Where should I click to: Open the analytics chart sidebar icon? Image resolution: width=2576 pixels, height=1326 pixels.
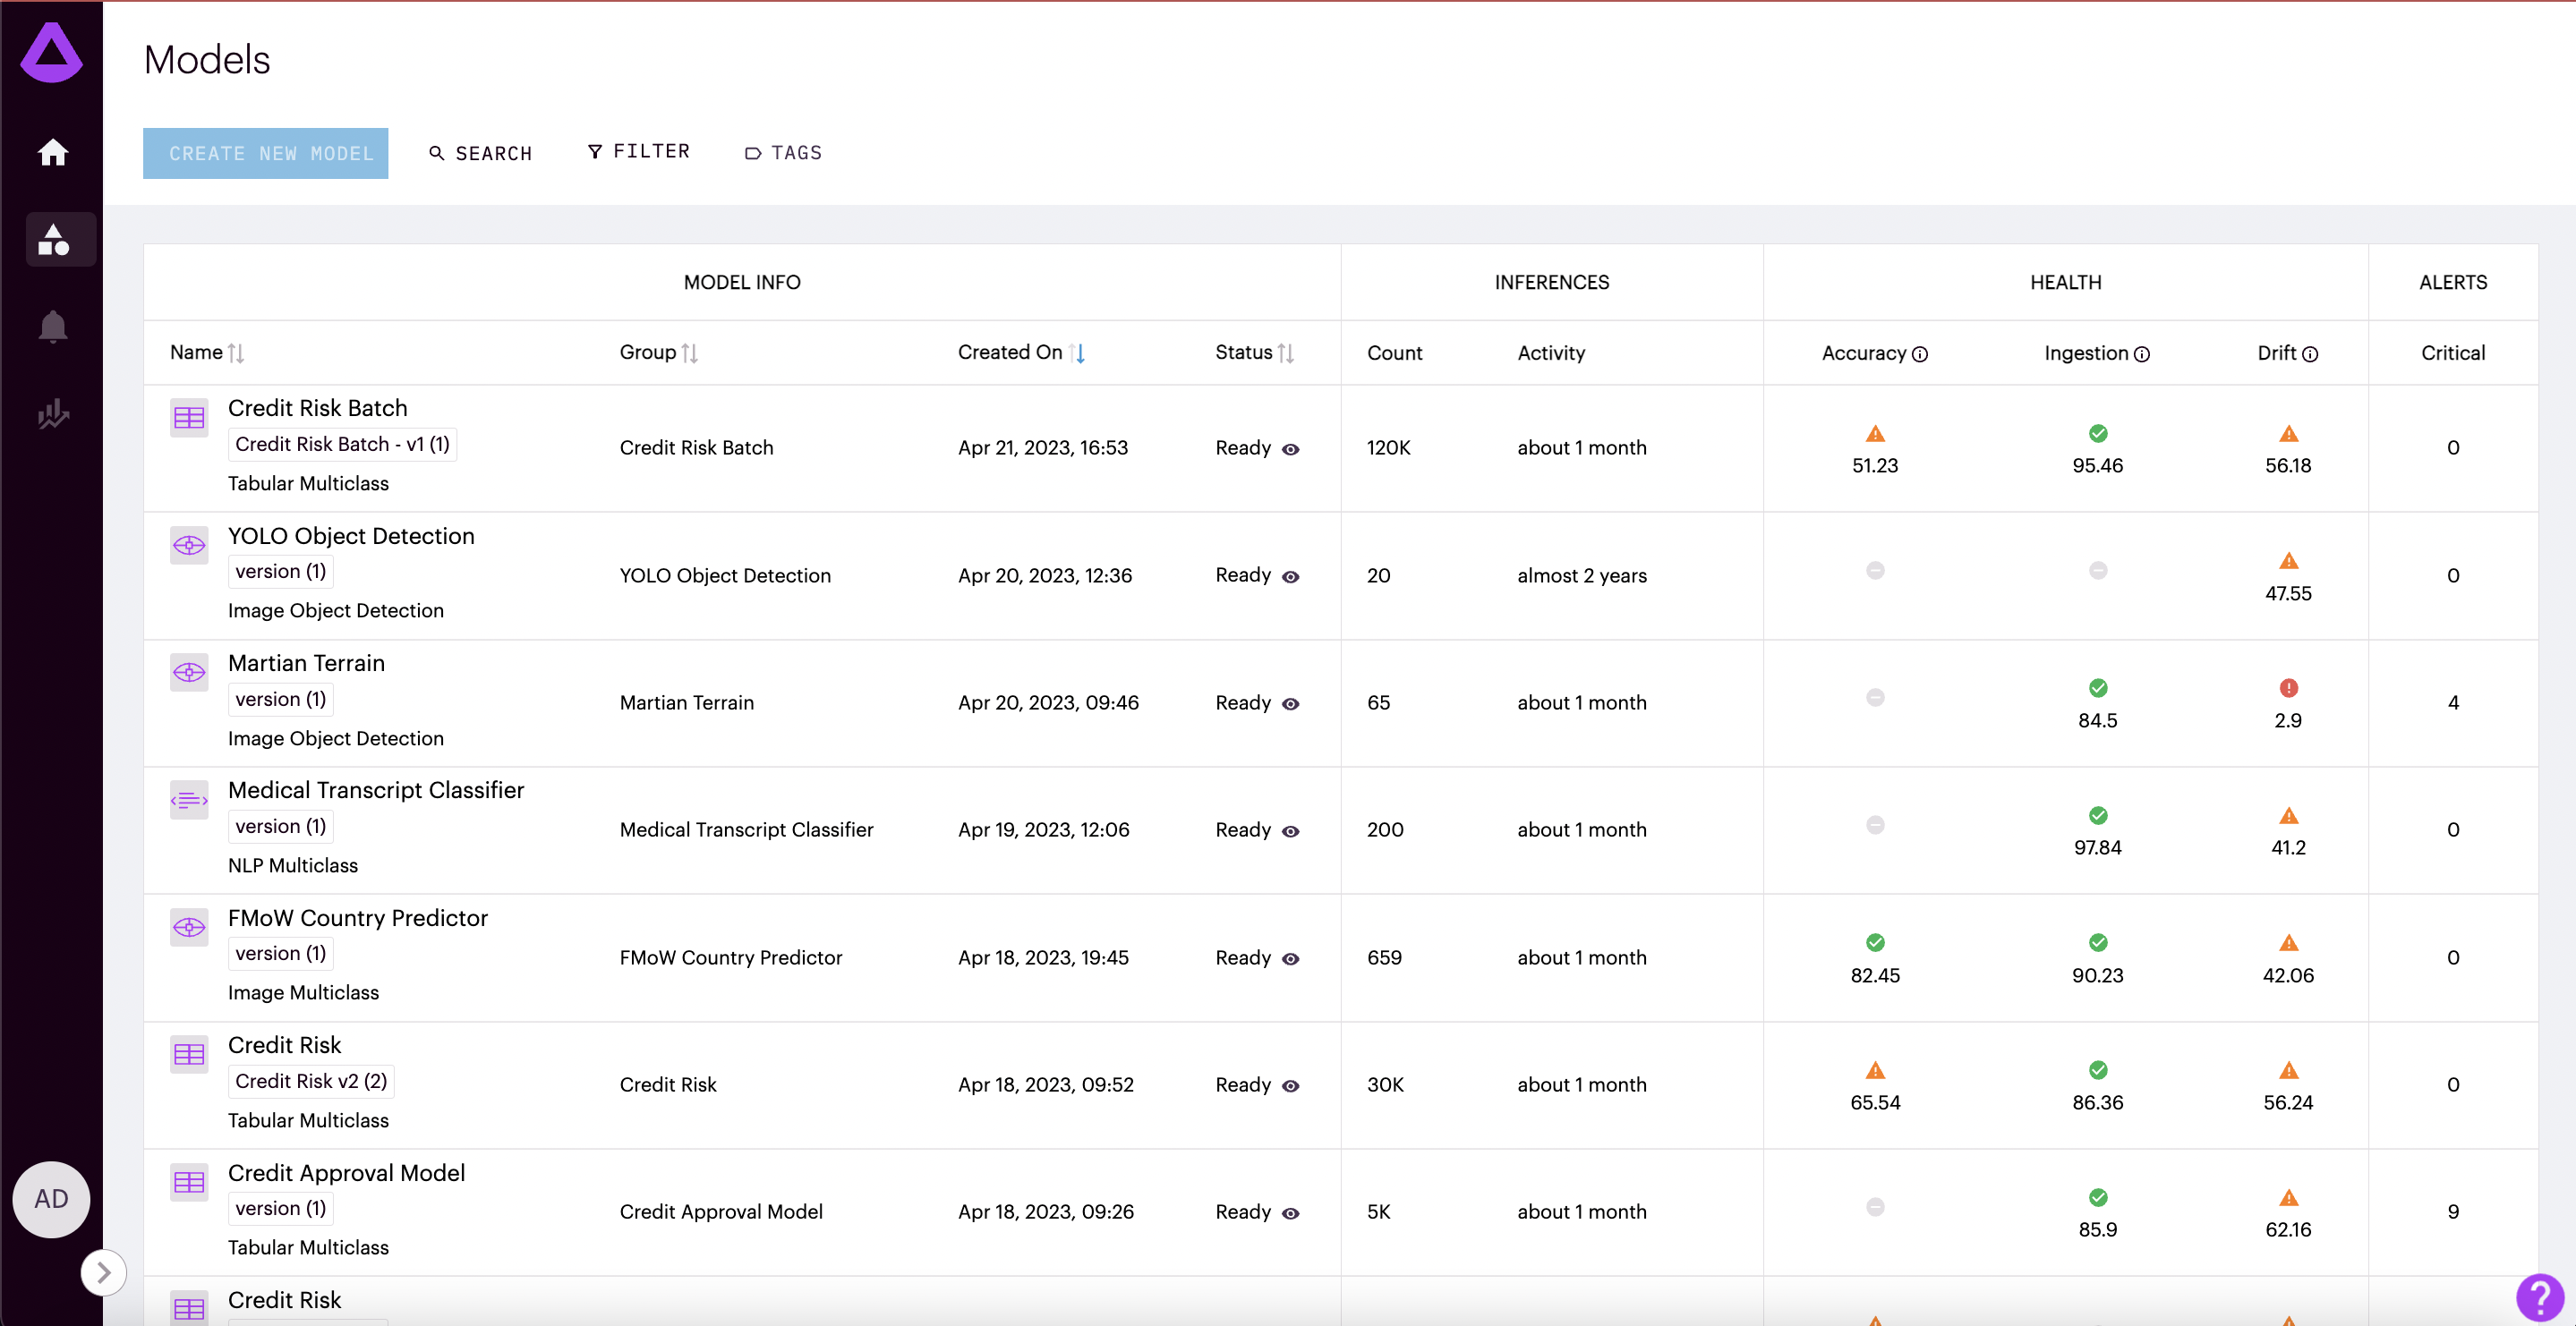(52, 413)
